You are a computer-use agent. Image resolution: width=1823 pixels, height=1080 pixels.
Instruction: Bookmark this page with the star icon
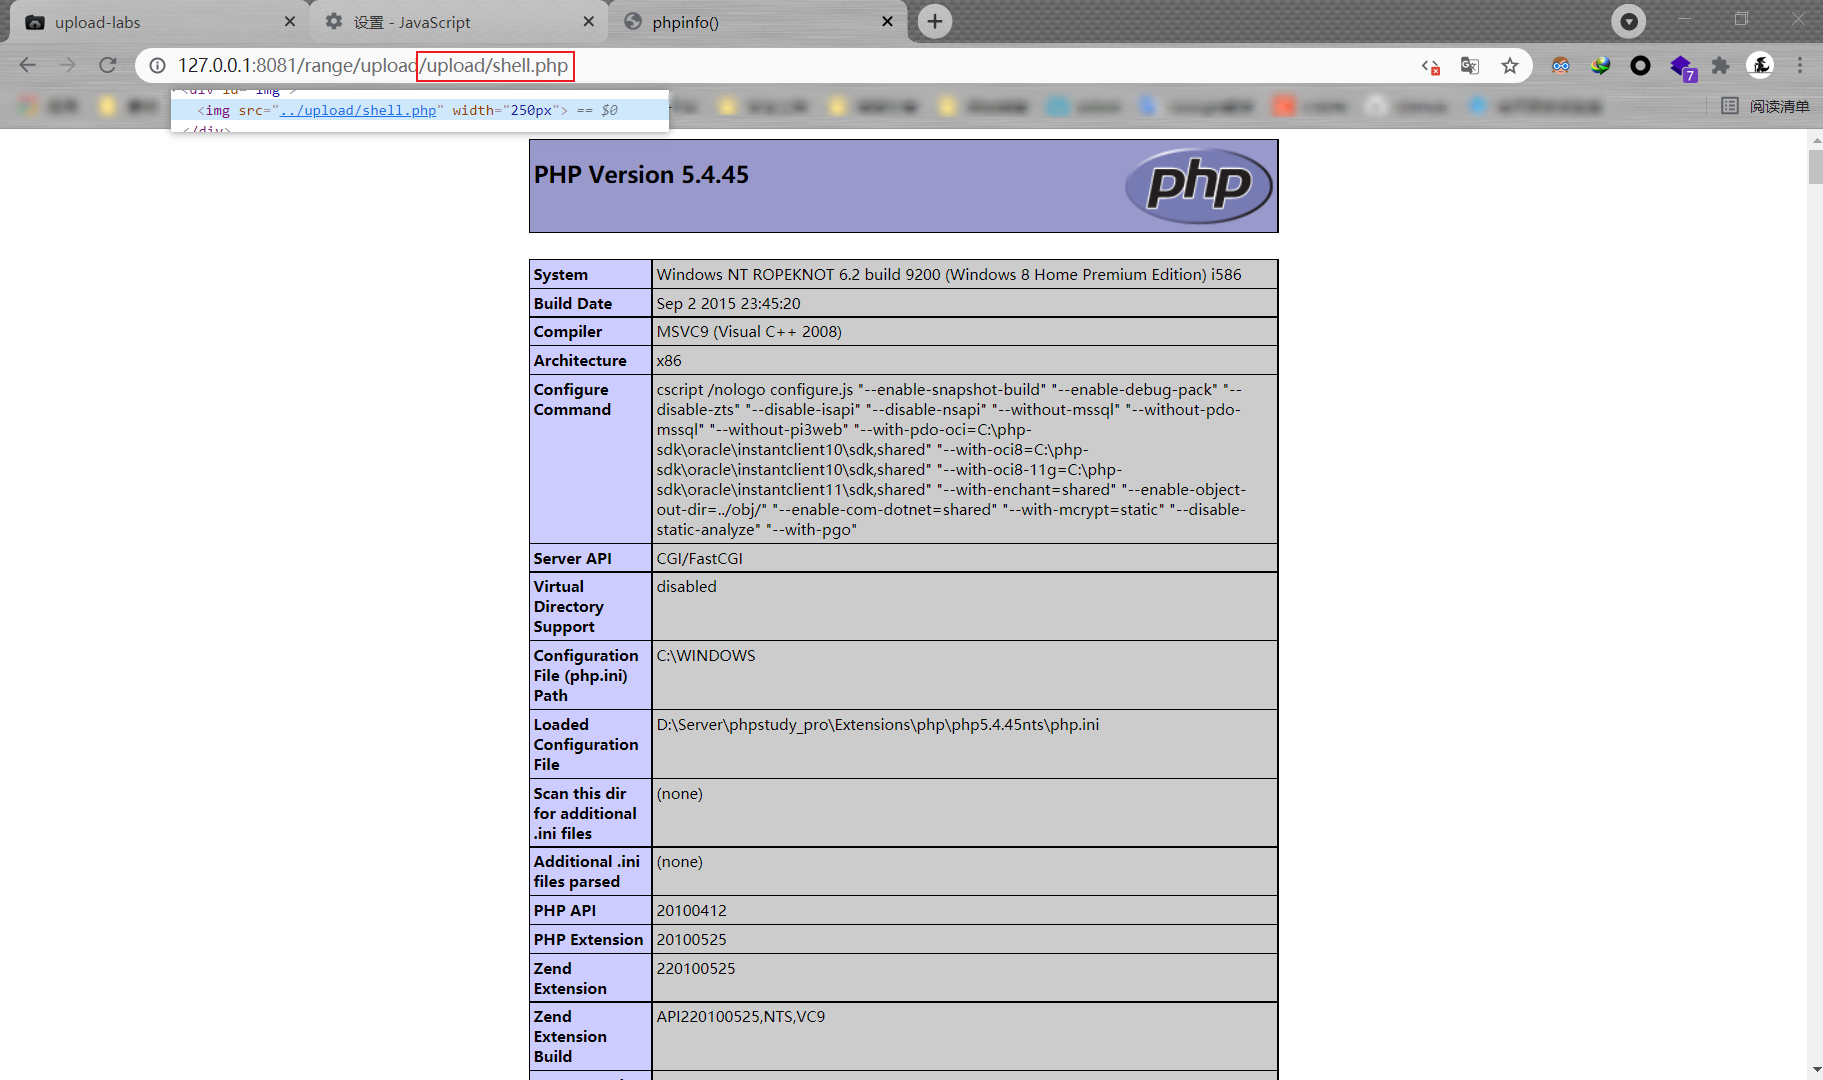[x=1510, y=66]
